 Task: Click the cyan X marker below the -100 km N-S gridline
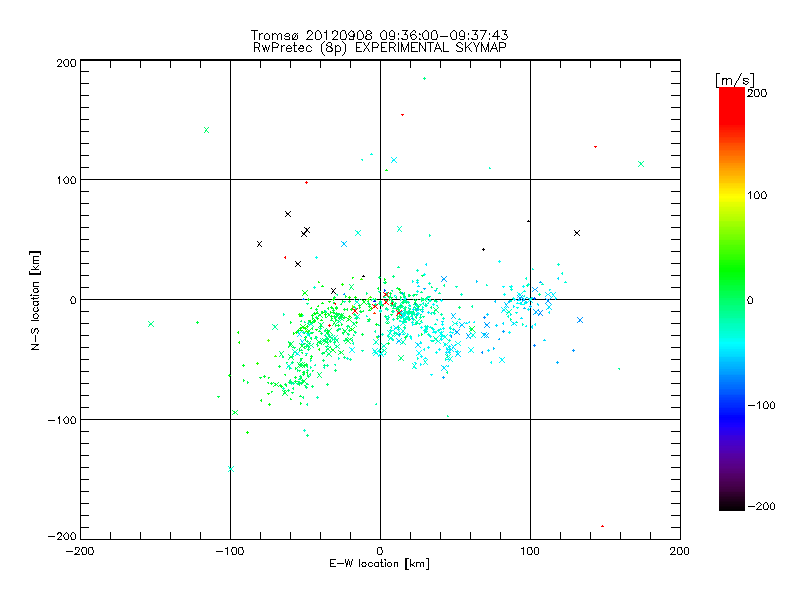[x=231, y=469]
